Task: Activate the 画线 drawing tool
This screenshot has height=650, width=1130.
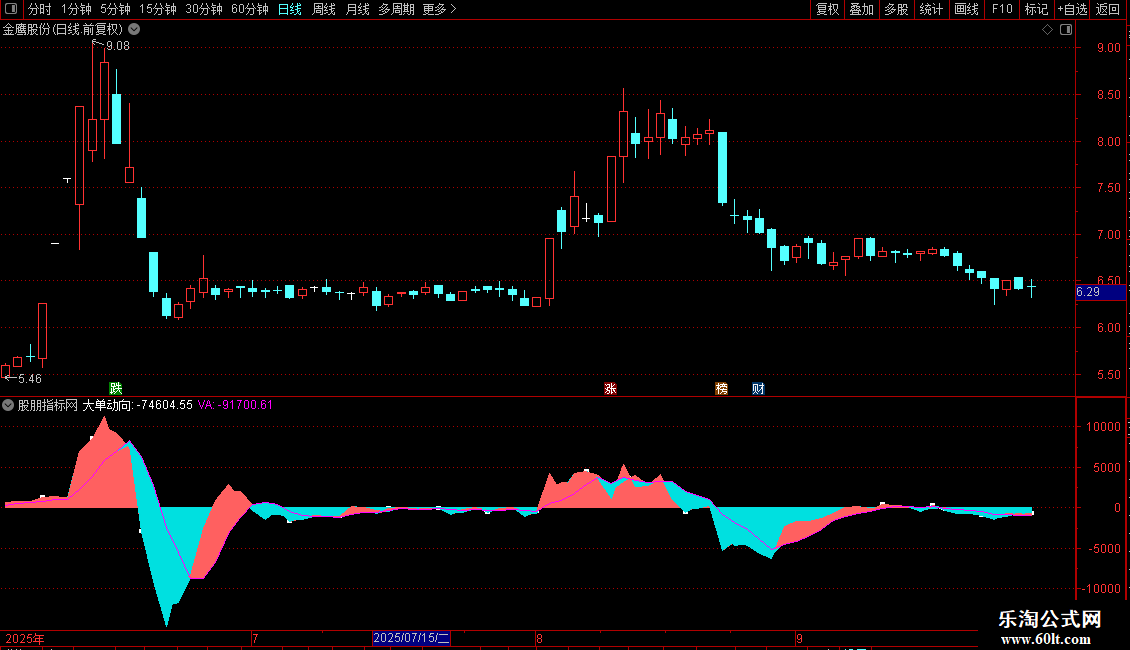Action: pos(966,9)
